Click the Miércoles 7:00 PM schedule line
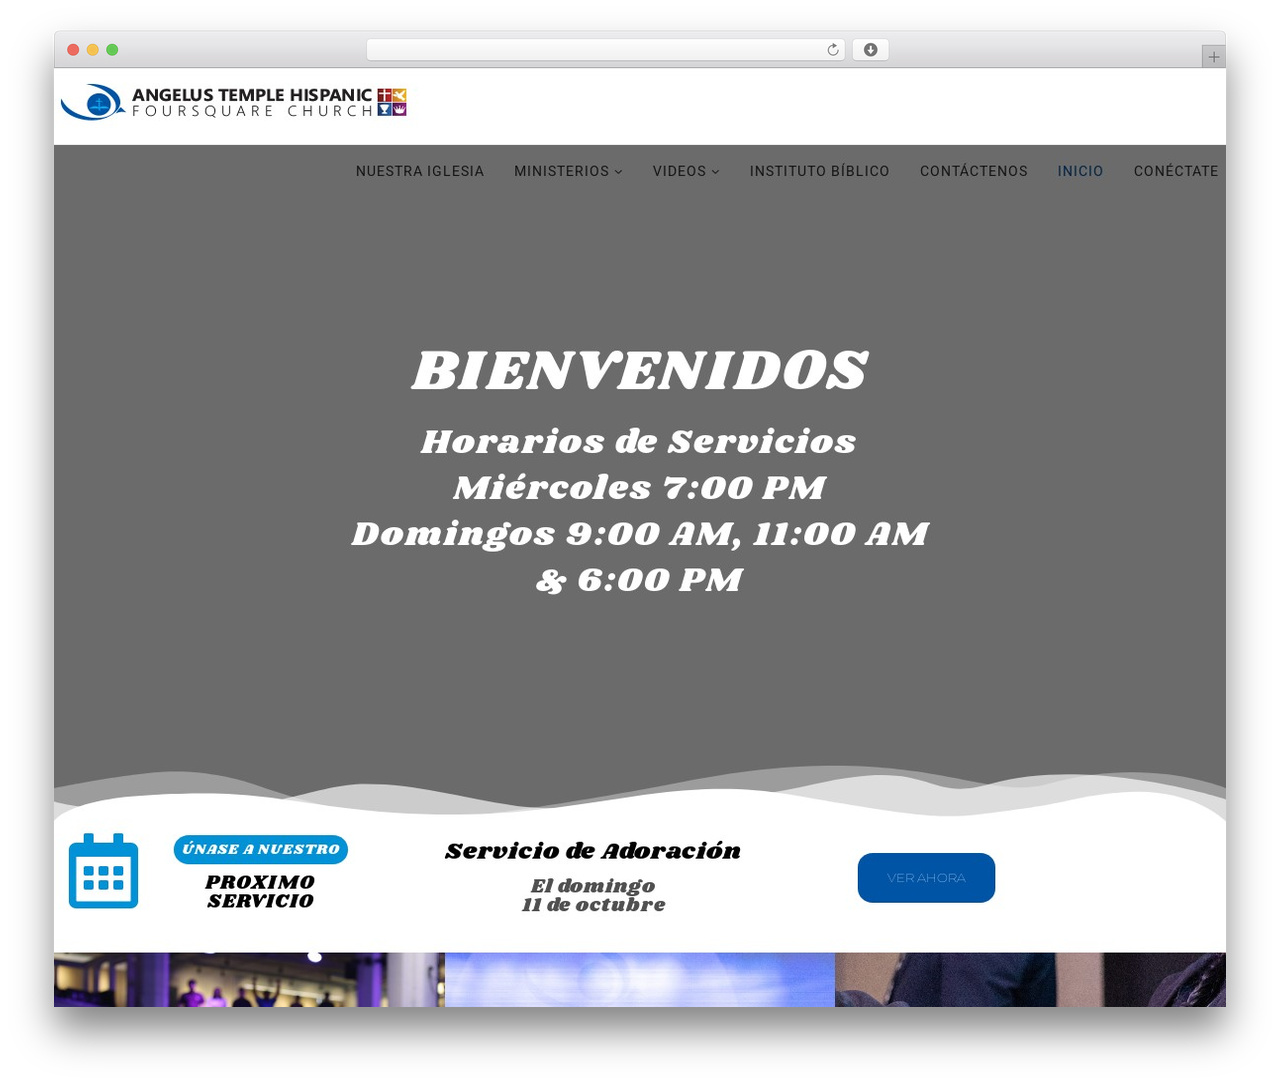This screenshot has height=1084, width=1280. point(640,488)
